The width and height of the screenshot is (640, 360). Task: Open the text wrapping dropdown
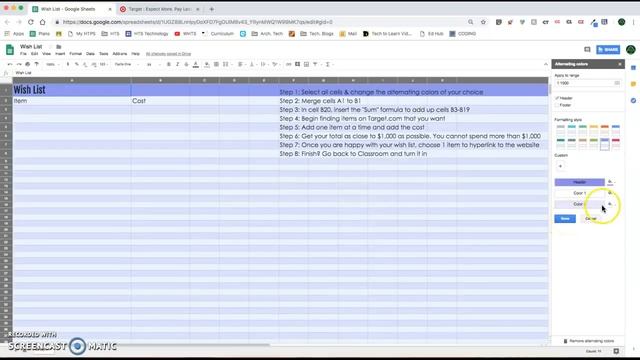[x=264, y=64]
